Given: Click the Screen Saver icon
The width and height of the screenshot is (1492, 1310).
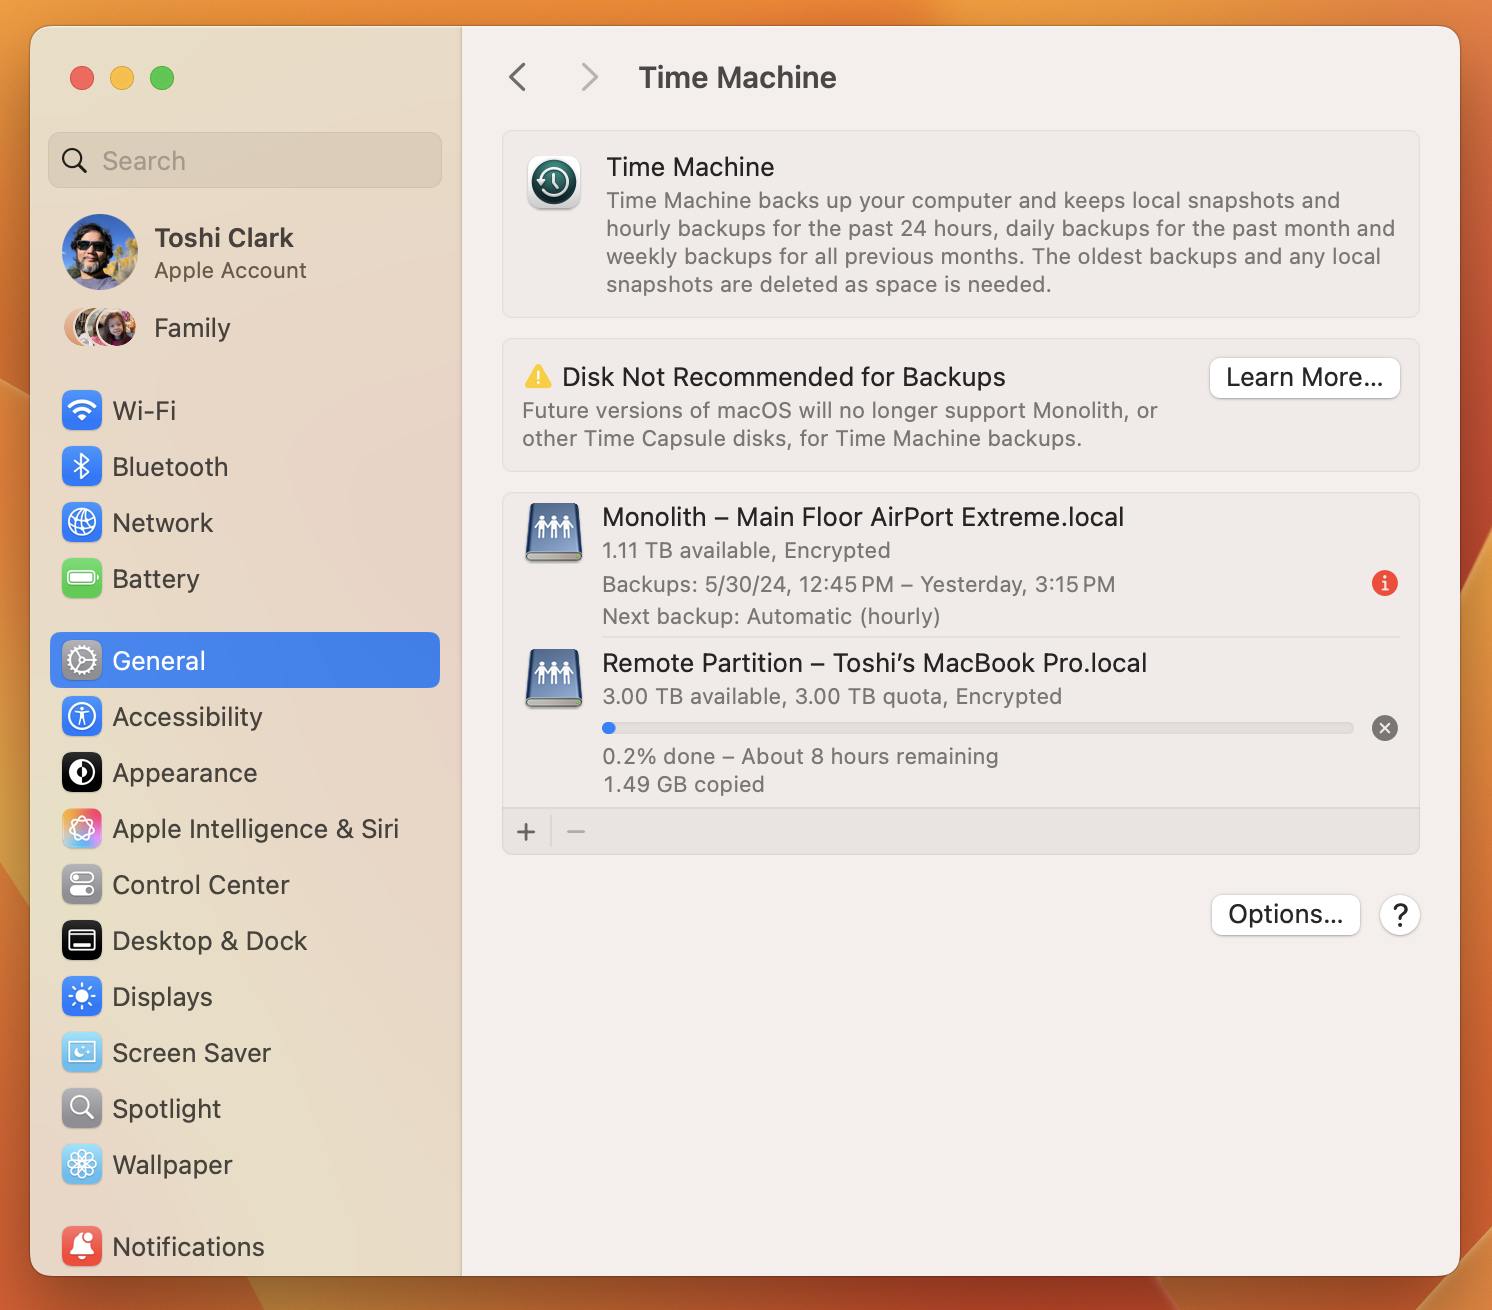Looking at the screenshot, I should coord(82,1052).
